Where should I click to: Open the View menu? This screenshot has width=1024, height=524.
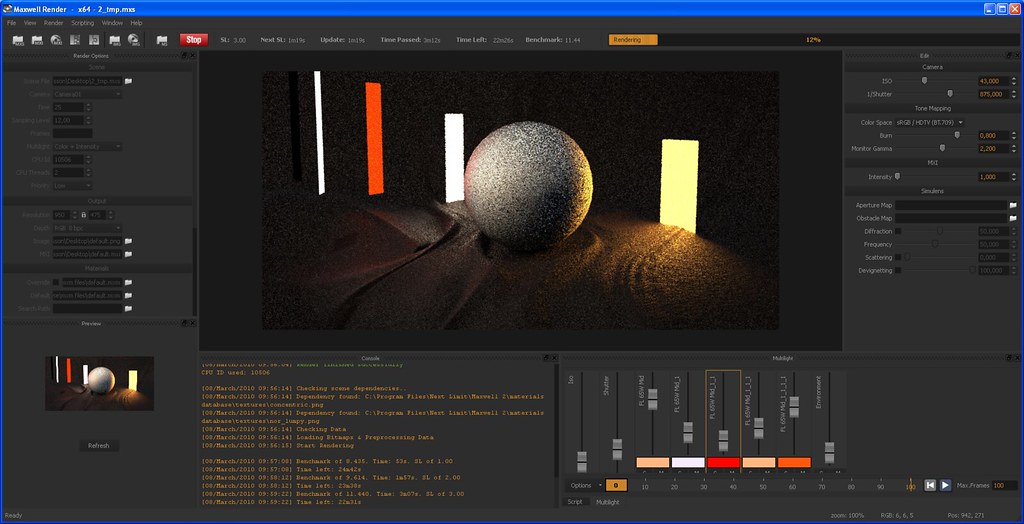coord(30,23)
